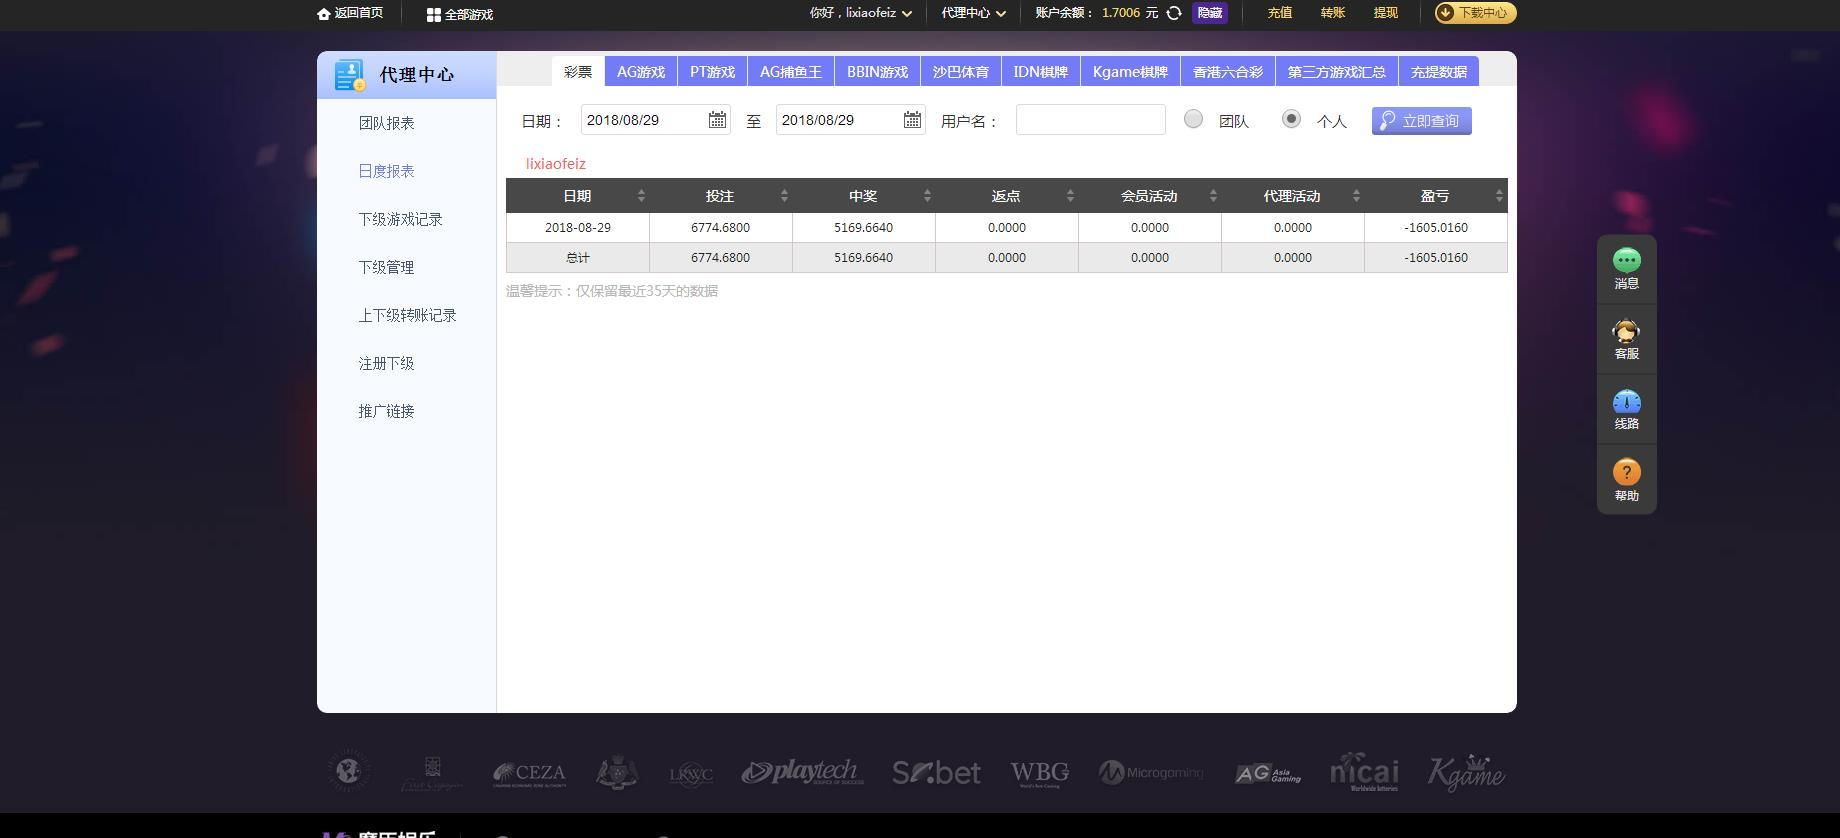Viewport: 1840px width, 838px height.
Task: Switch to the 沙巴体育 tab
Action: click(961, 72)
